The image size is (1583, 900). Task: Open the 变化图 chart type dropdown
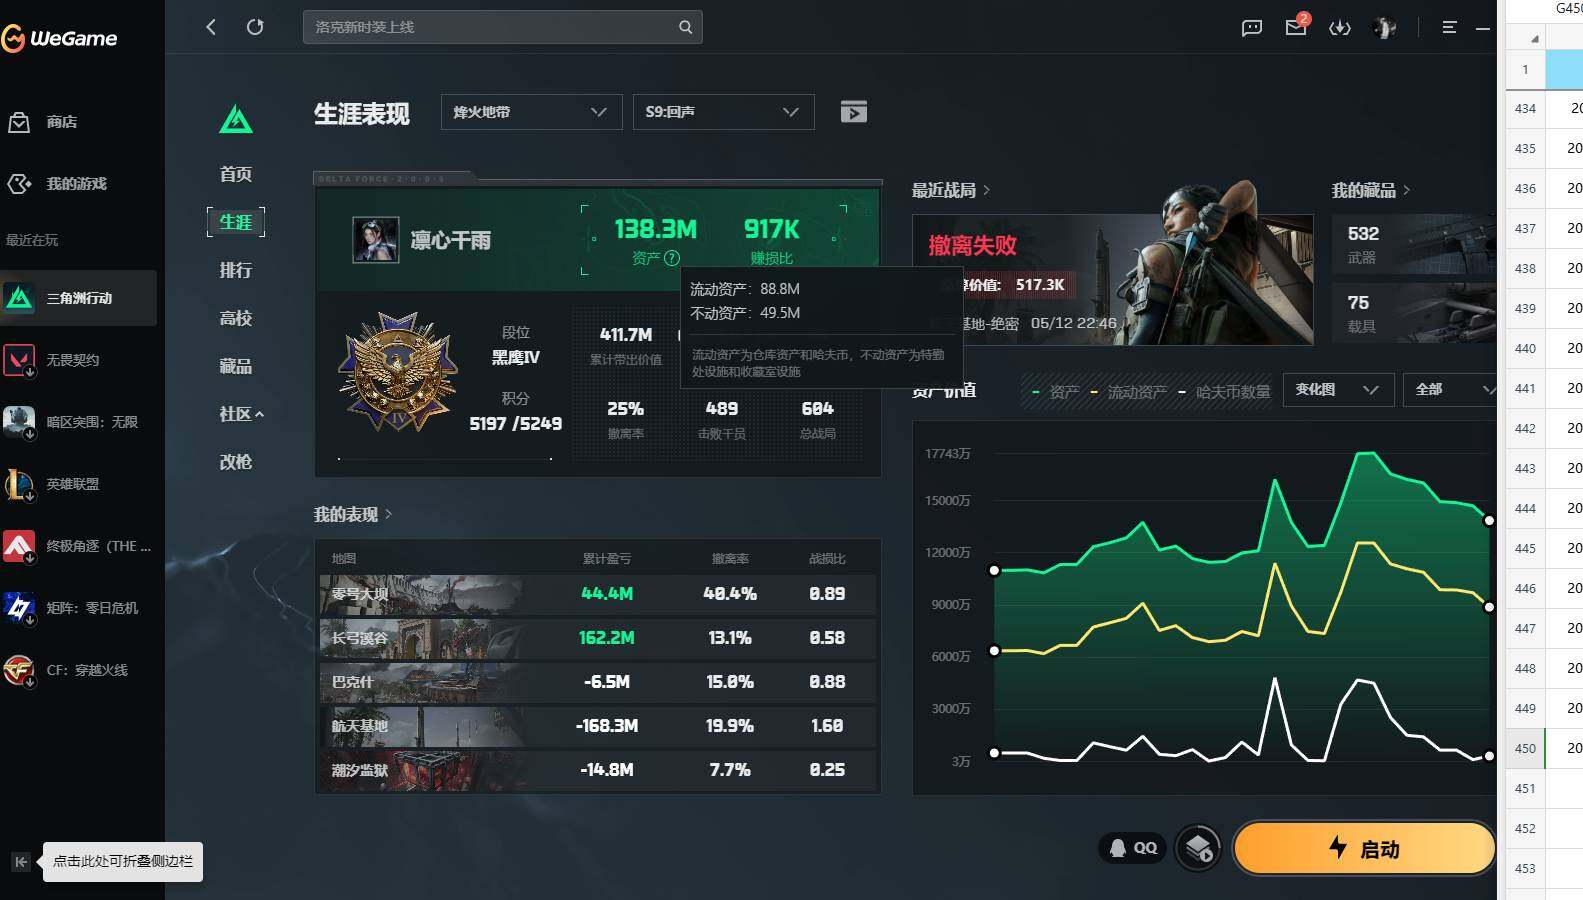tap(1338, 390)
